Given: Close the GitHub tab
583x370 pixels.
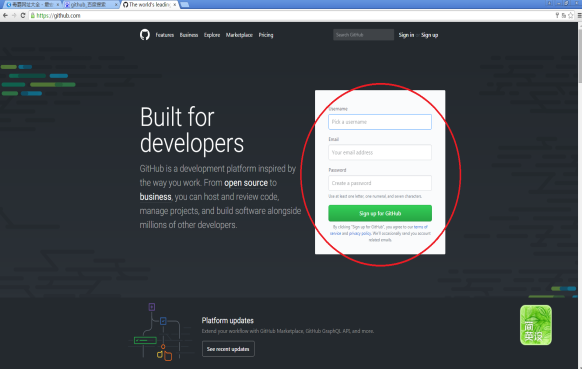Looking at the screenshot, I should click(174, 4).
